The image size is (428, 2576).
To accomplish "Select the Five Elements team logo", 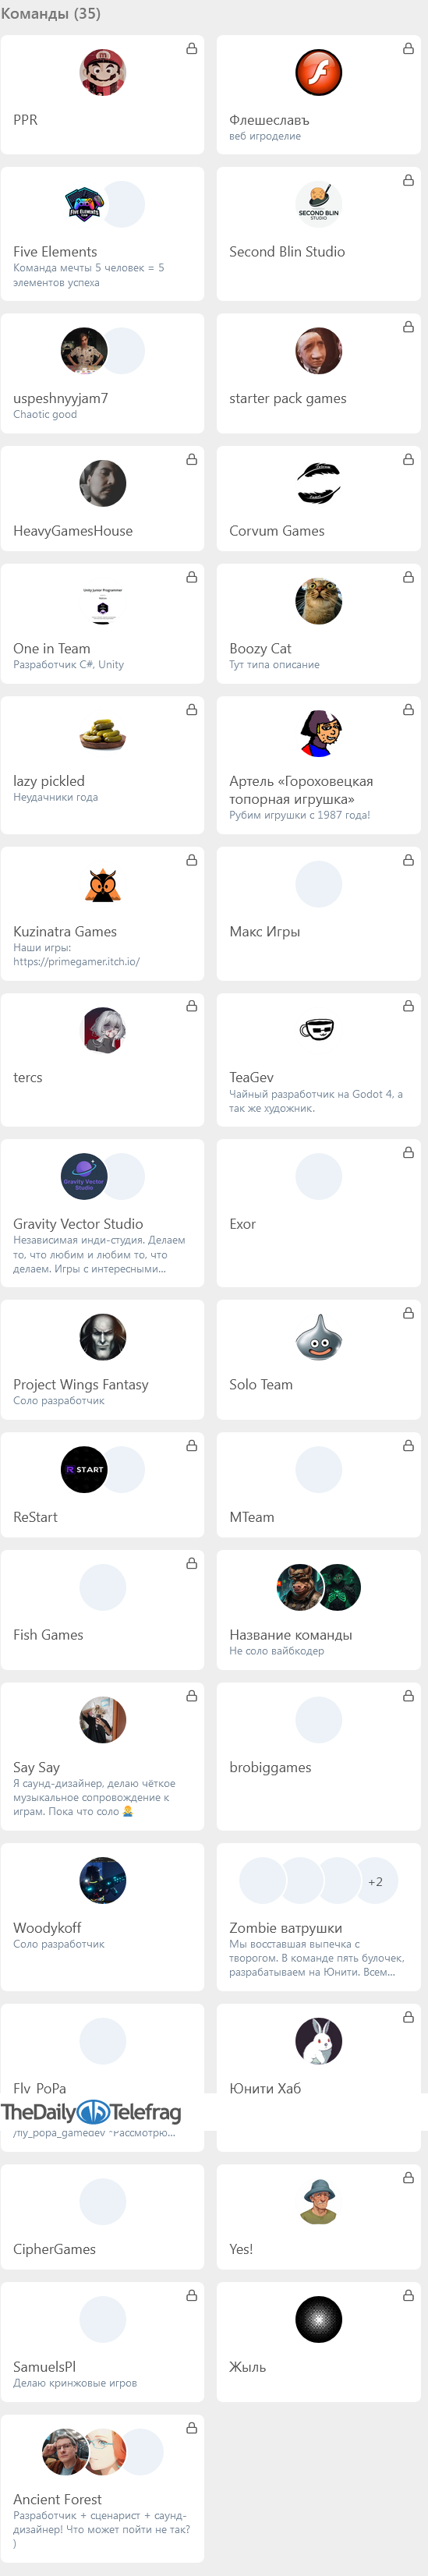I will point(84,205).
